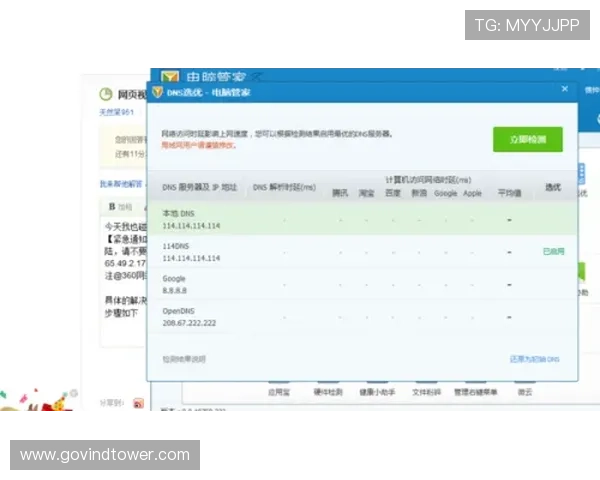Click the clock icon beside 网页 heading
Viewport: 600px width, 480px height.
pyautogui.click(x=106, y=94)
